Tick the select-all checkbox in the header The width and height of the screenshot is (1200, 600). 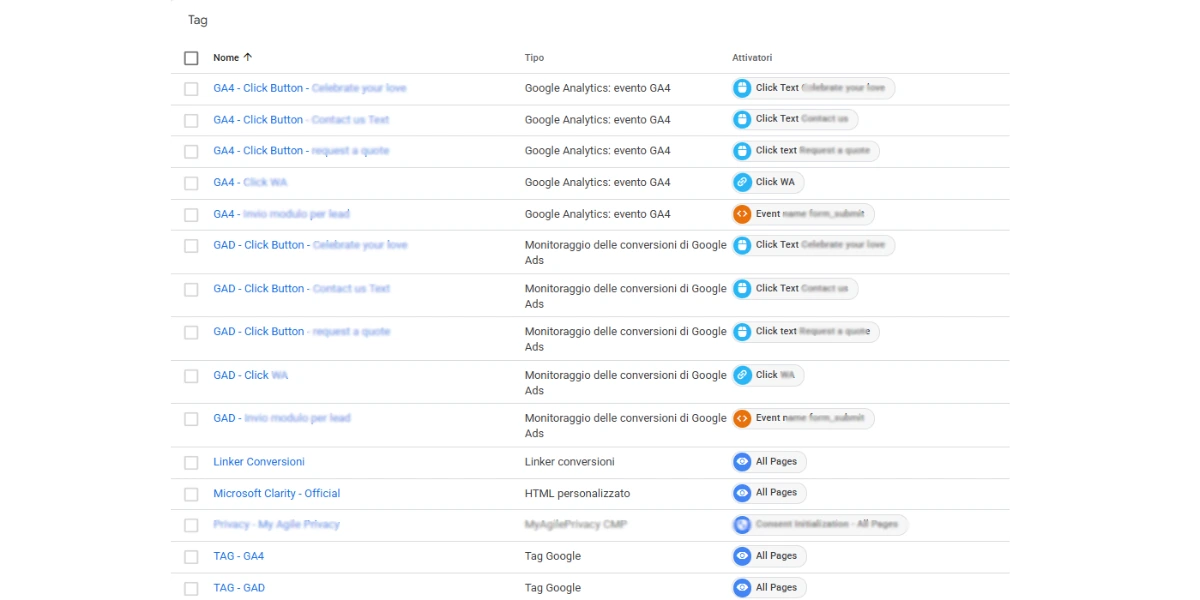(x=191, y=58)
